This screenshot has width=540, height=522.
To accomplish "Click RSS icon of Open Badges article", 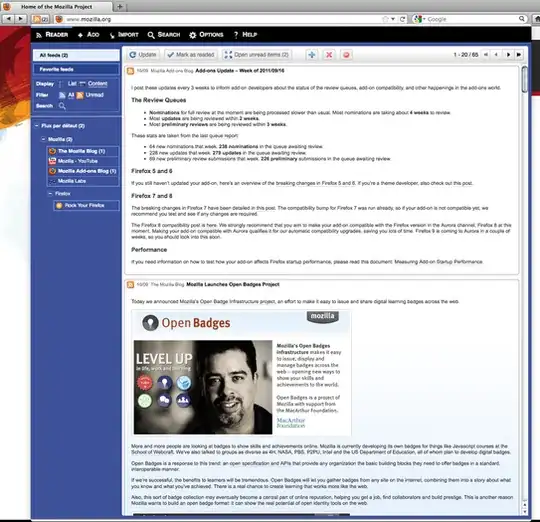I will [x=130, y=284].
